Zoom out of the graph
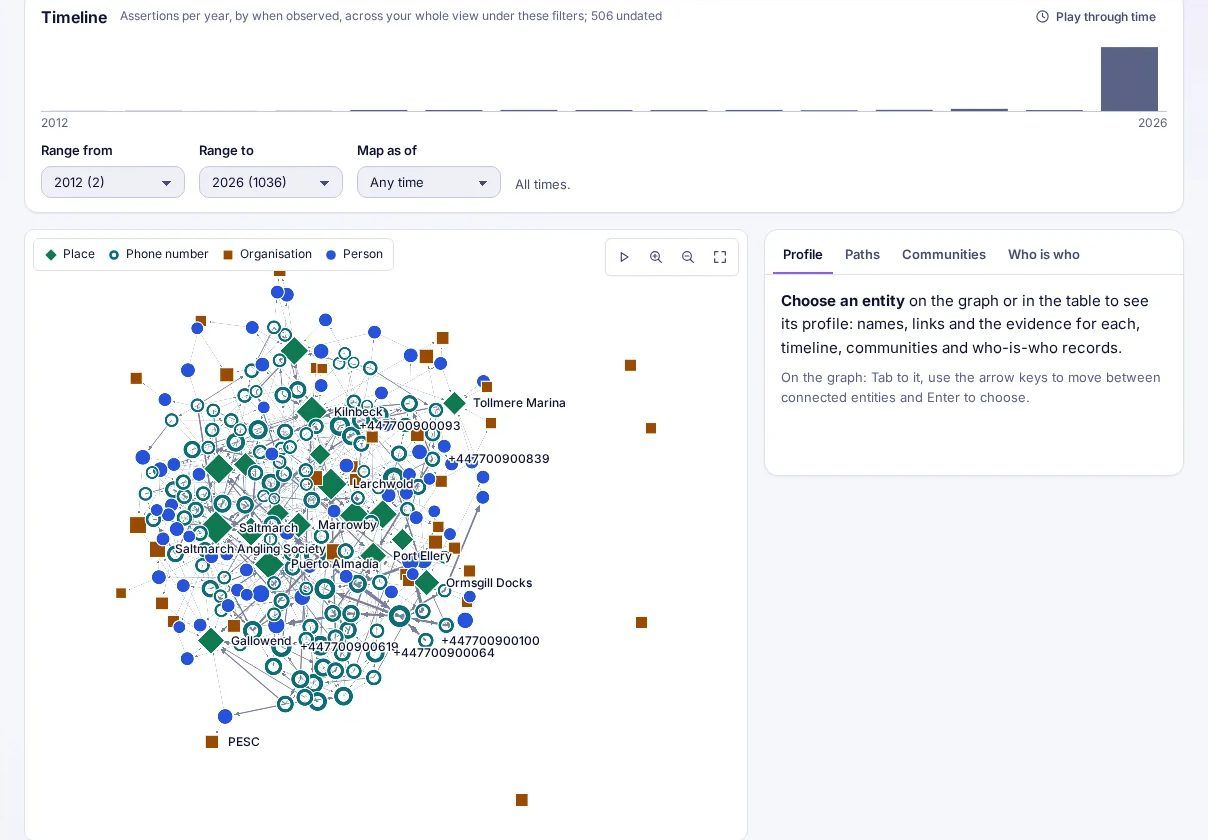The height and width of the screenshot is (840, 1208). point(688,257)
